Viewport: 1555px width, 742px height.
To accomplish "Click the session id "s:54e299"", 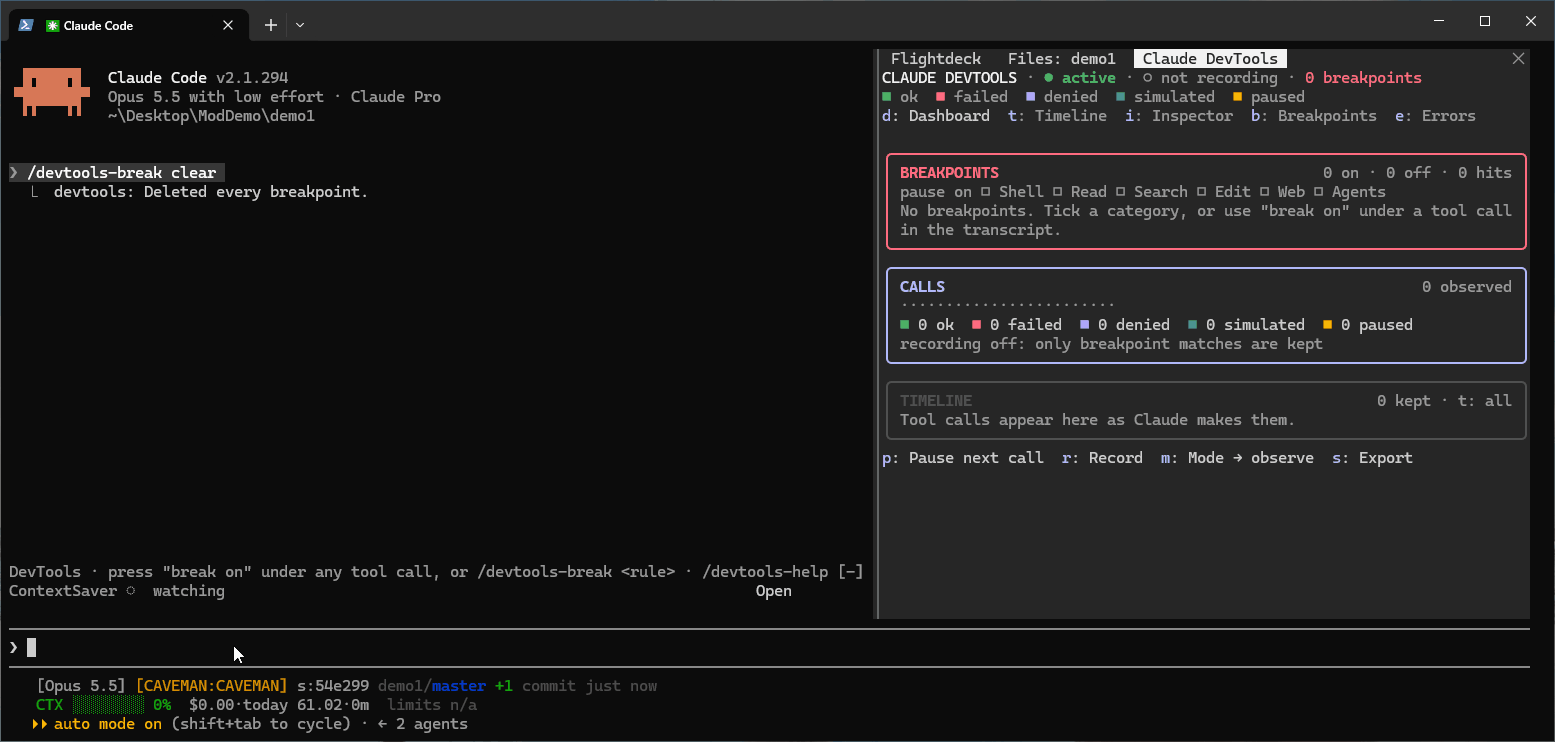I will [x=333, y=686].
